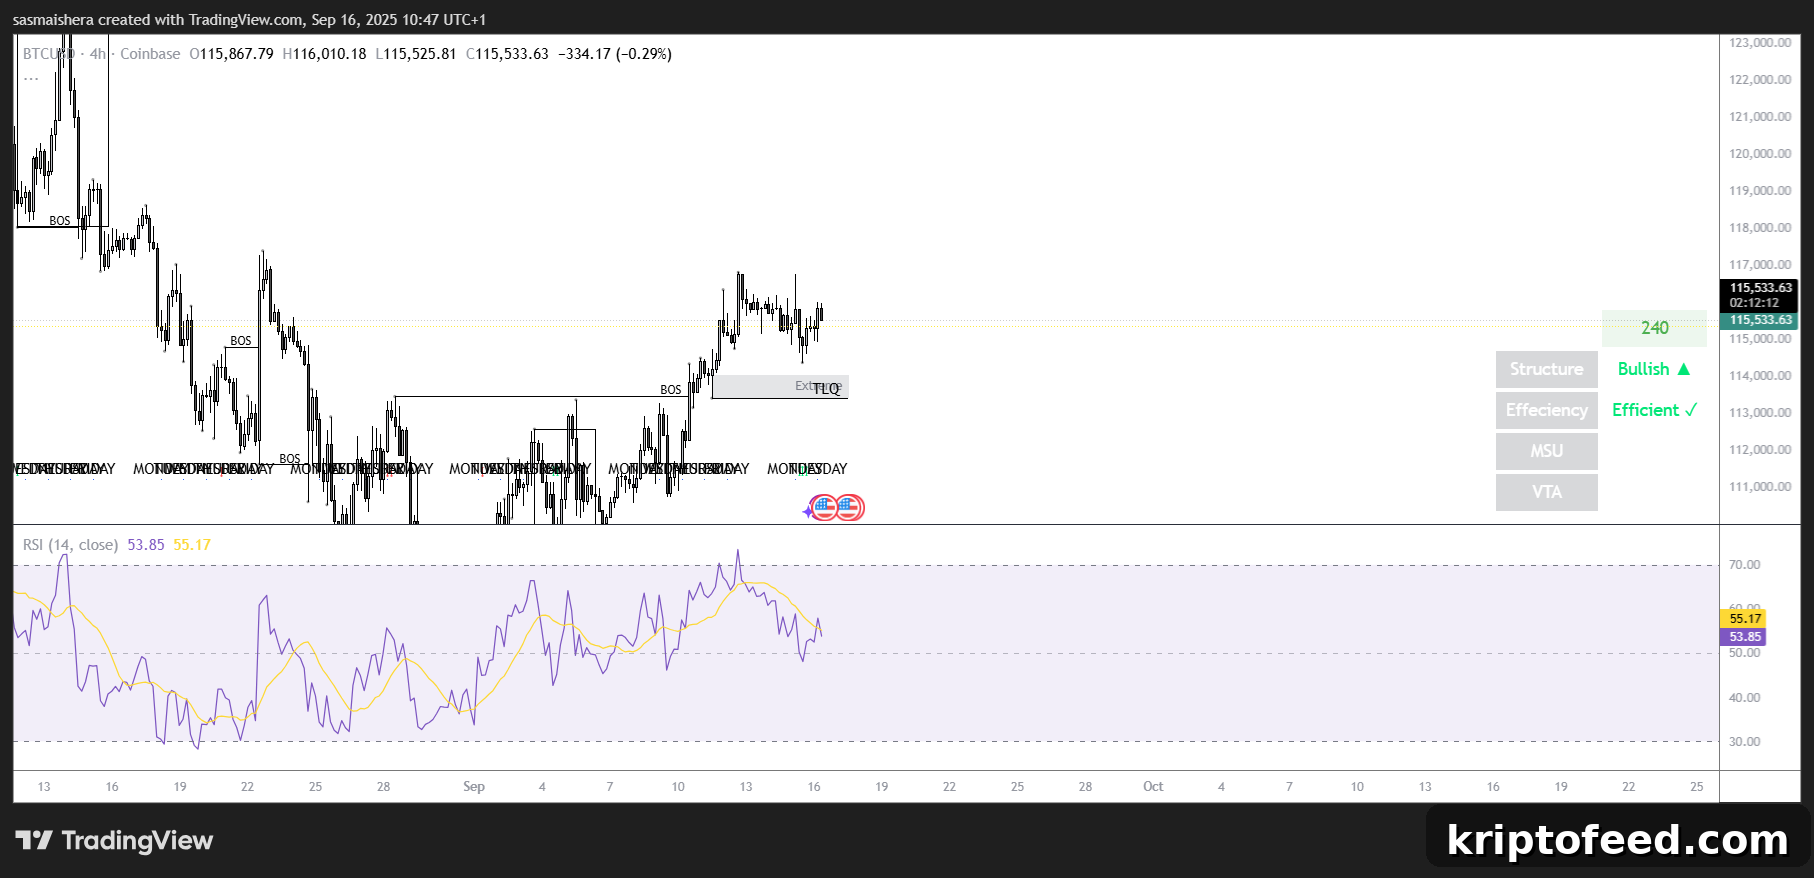Click the 02:12:12 bar countdown timer
Viewport: 1814px width, 878px height.
tap(1755, 303)
